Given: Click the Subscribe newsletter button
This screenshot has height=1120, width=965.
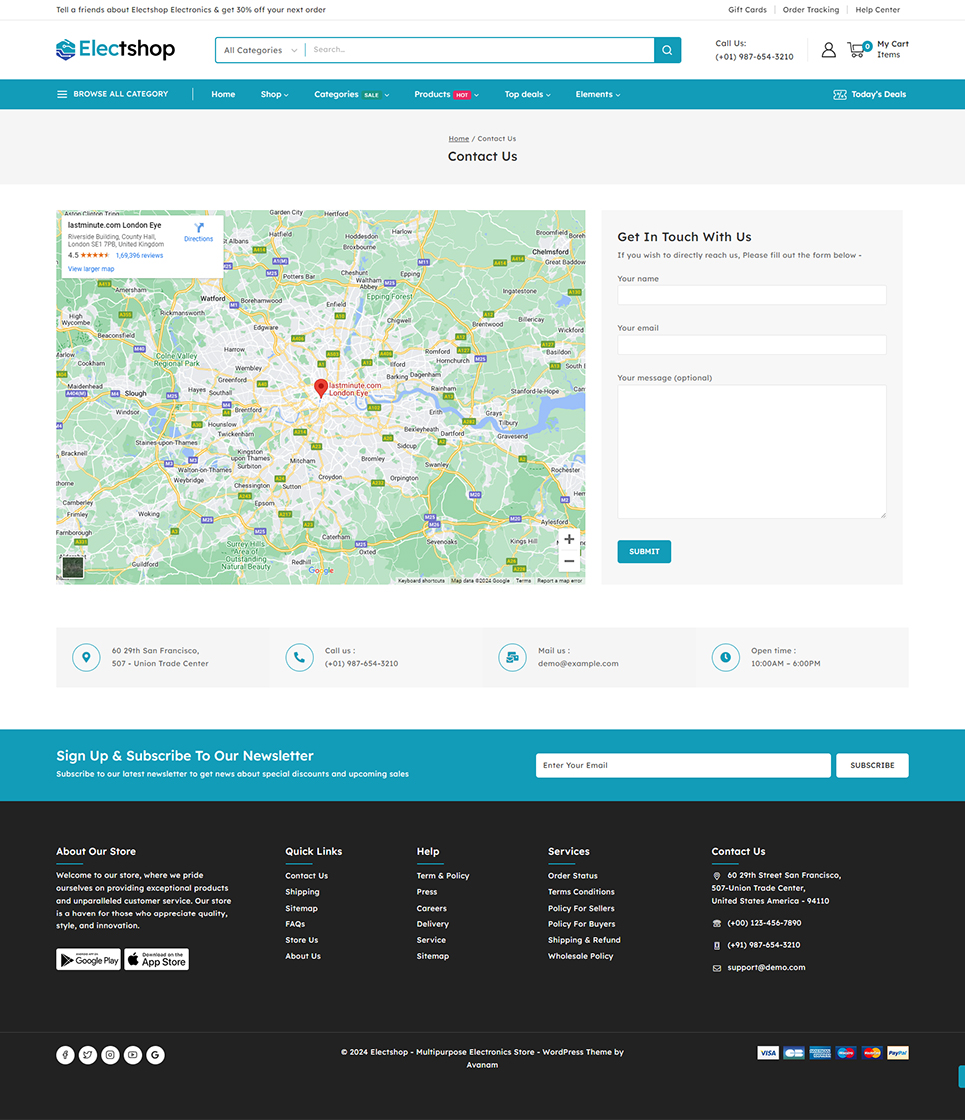Looking at the screenshot, I should click(872, 765).
